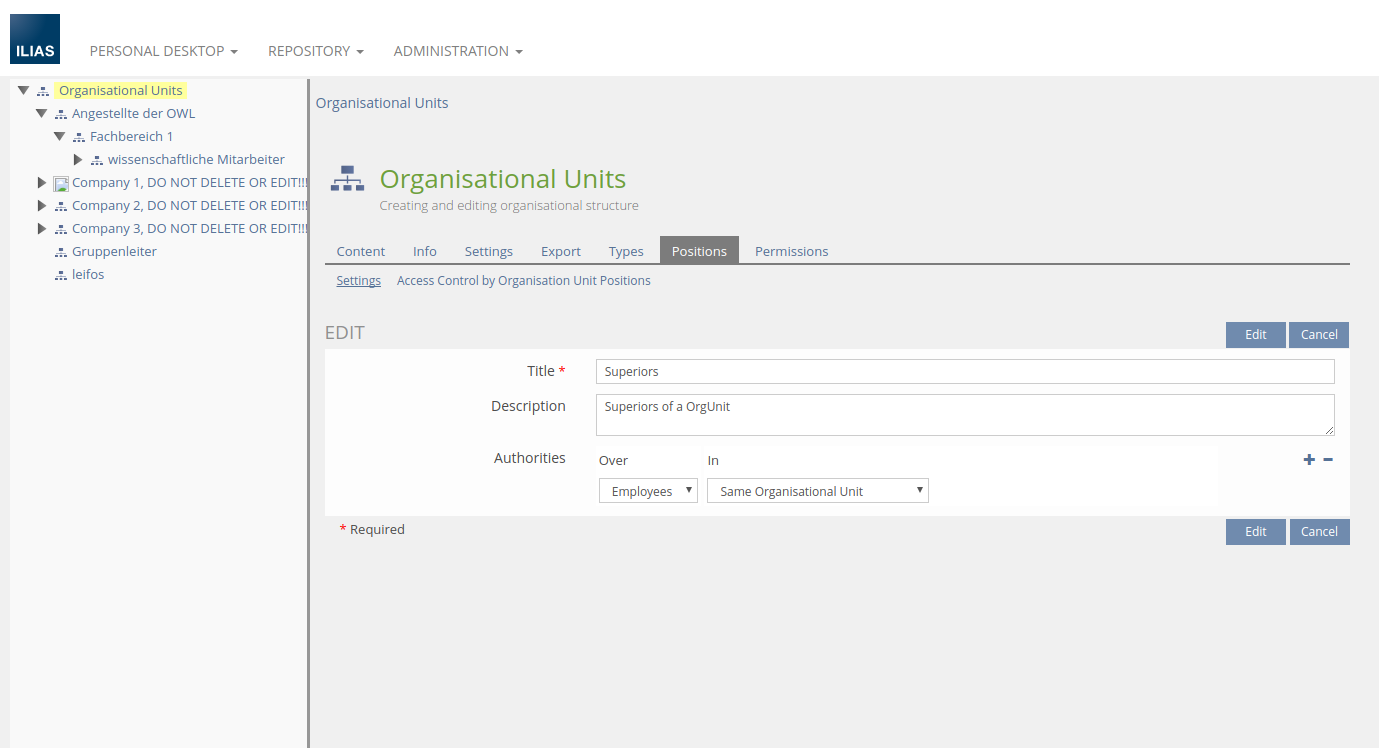Click into the Title input field
The width and height of the screenshot is (1379, 748).
tap(964, 371)
